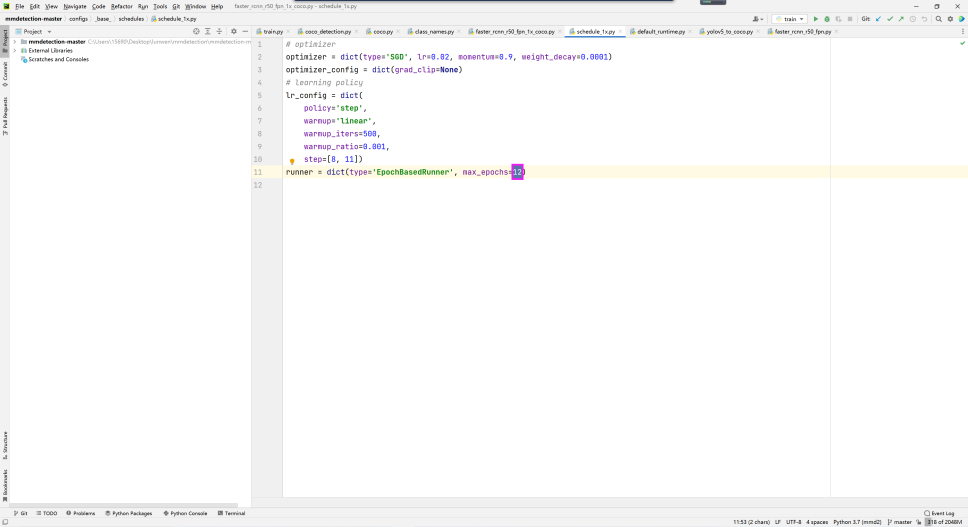This screenshot has height=527, width=968.
Task: Switch to faster_rcnn_r50_fpn_1x_coco.py tab
Action: (514, 31)
